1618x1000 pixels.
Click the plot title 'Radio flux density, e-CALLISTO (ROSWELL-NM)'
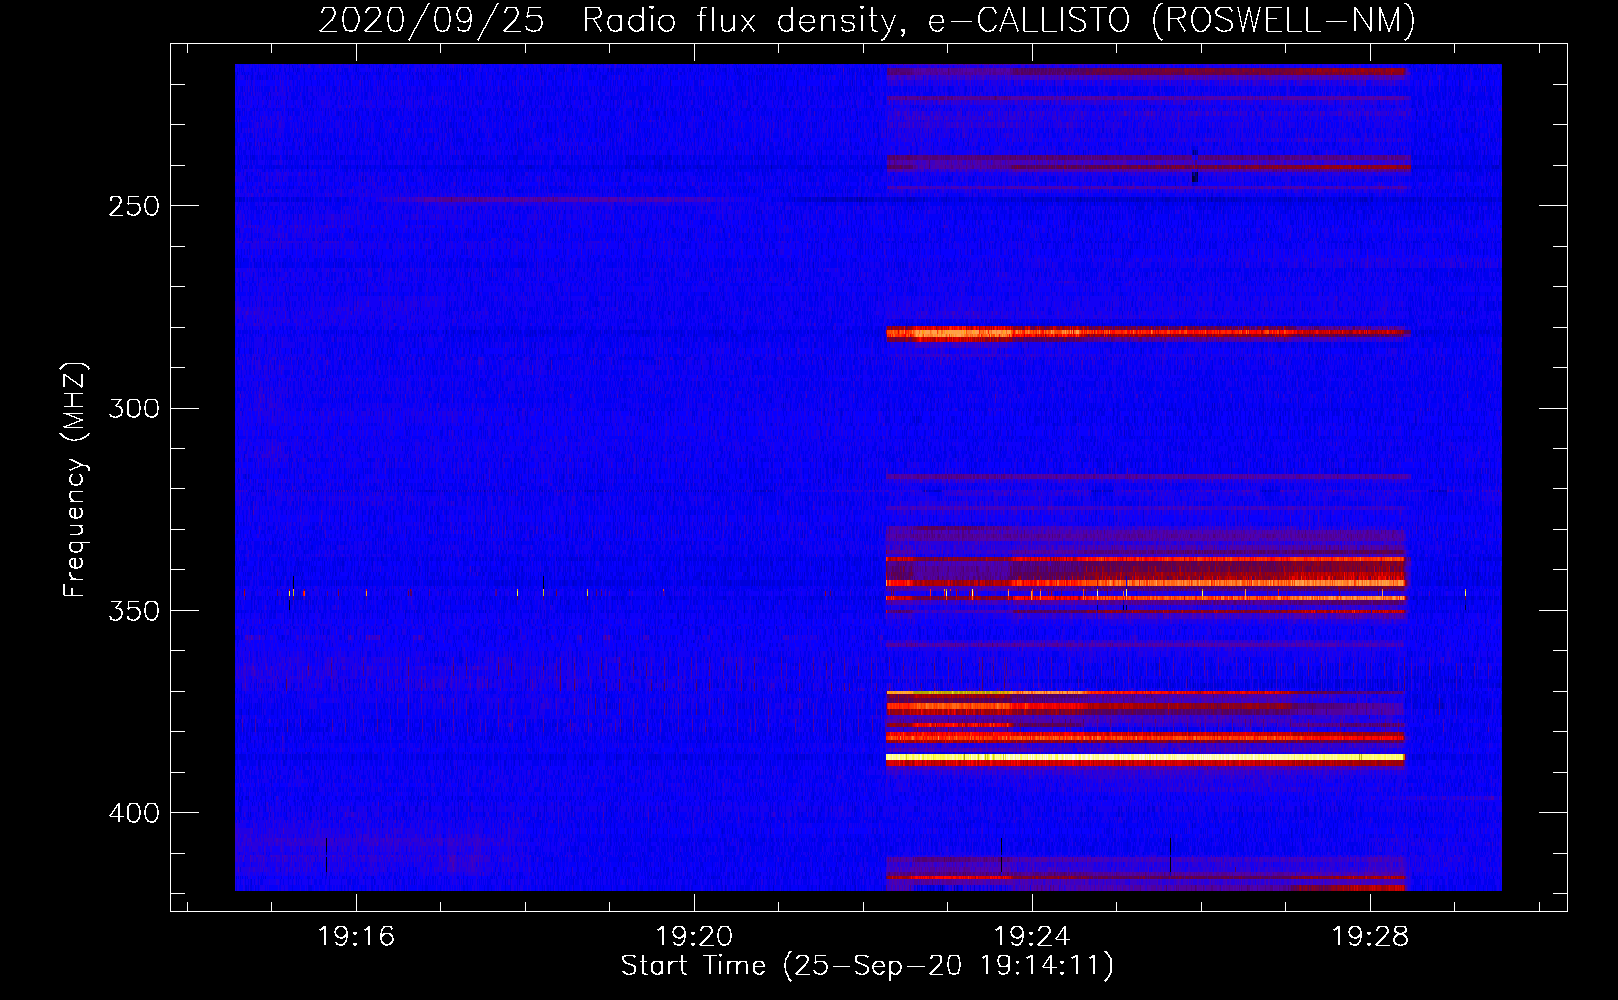click(998, 20)
